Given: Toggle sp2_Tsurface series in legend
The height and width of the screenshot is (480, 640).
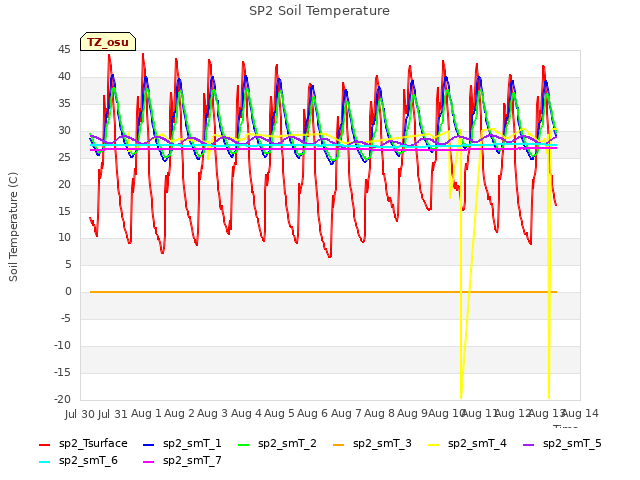Looking at the screenshot, I should [83, 444].
